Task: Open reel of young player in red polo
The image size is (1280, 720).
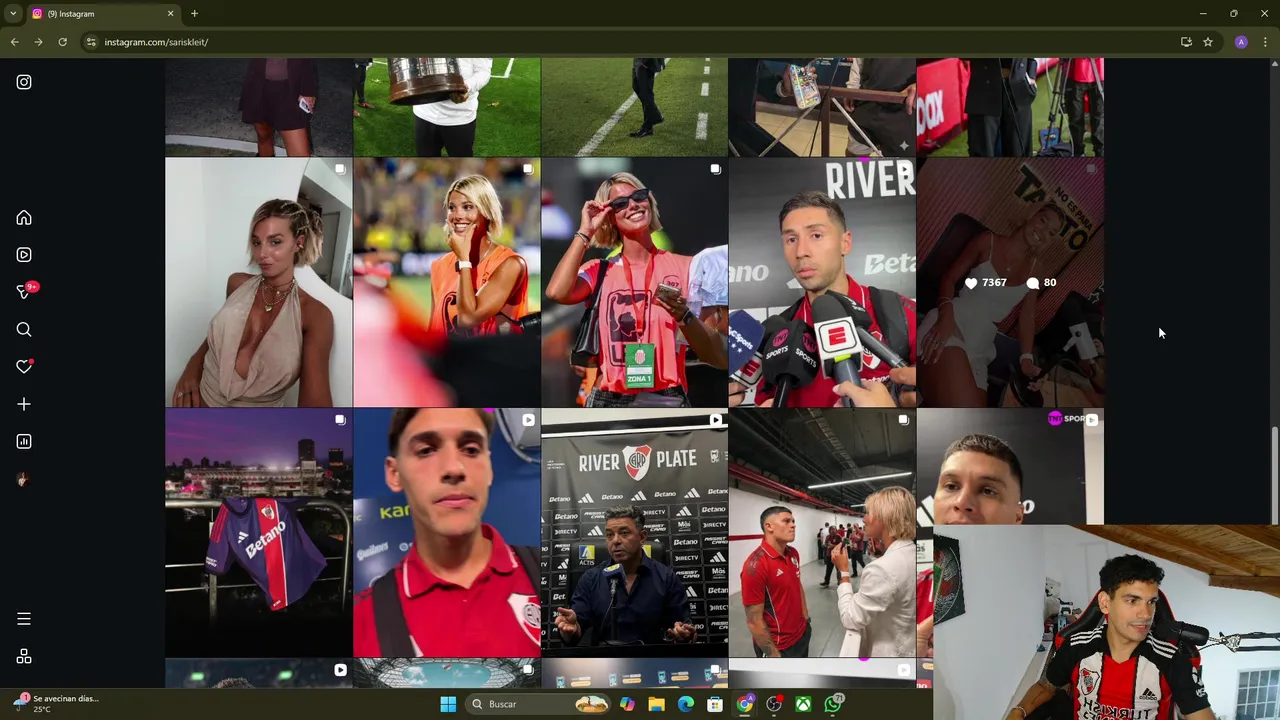Action: tap(447, 532)
